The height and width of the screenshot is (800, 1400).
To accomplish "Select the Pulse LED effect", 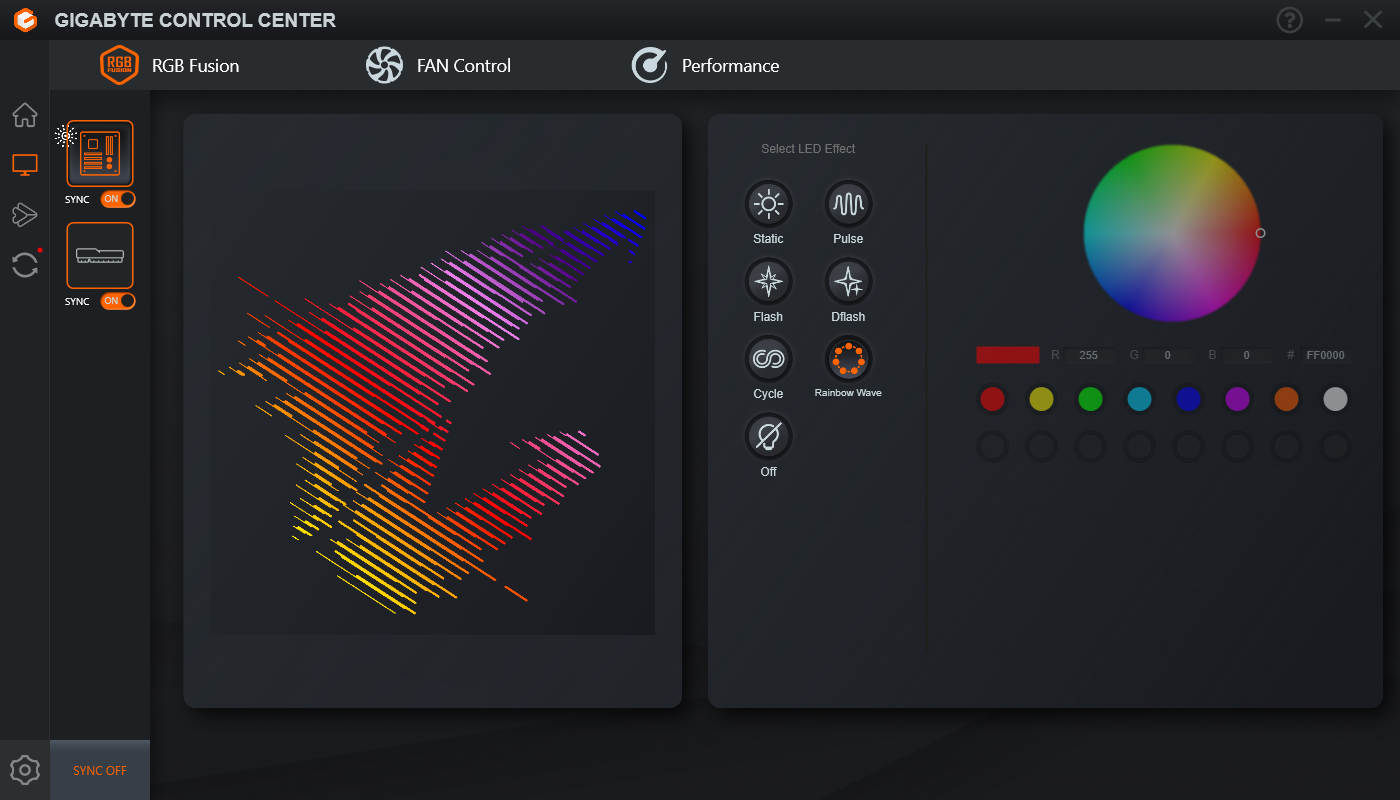I will 848,204.
